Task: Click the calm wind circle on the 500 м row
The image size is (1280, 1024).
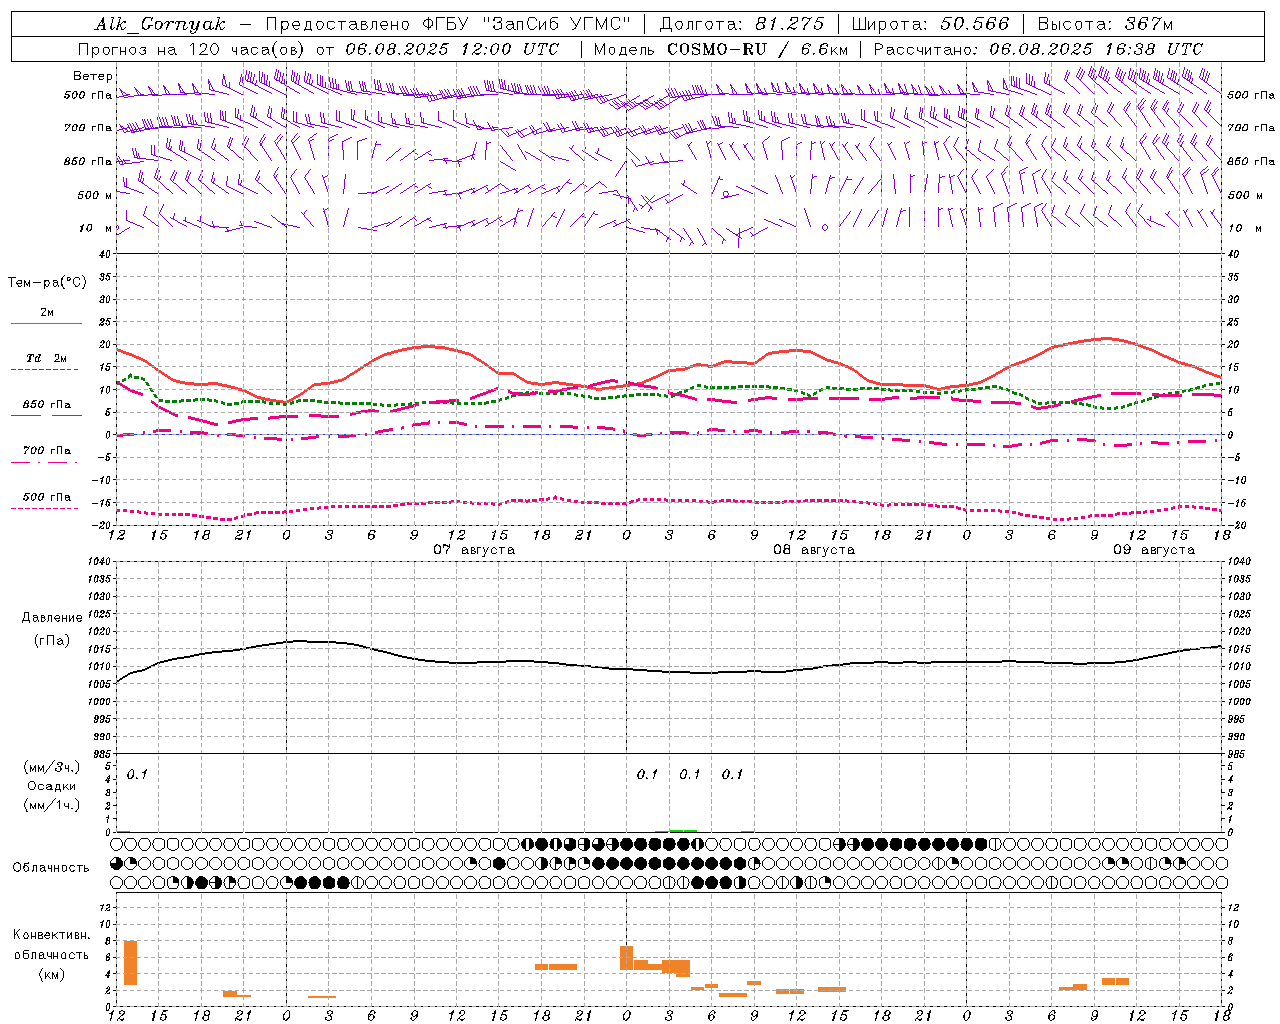Action: pyautogui.click(x=725, y=195)
